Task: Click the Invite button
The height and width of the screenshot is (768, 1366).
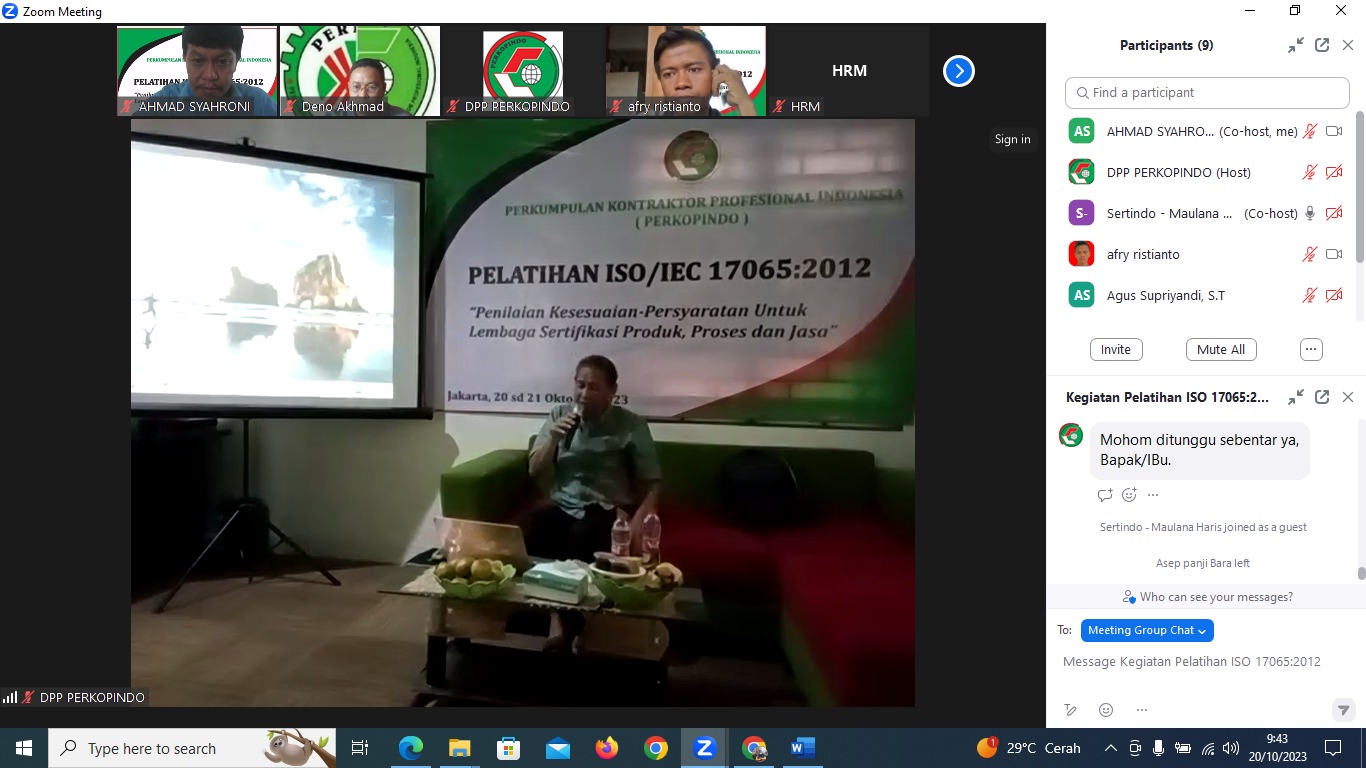Action: pos(1116,349)
